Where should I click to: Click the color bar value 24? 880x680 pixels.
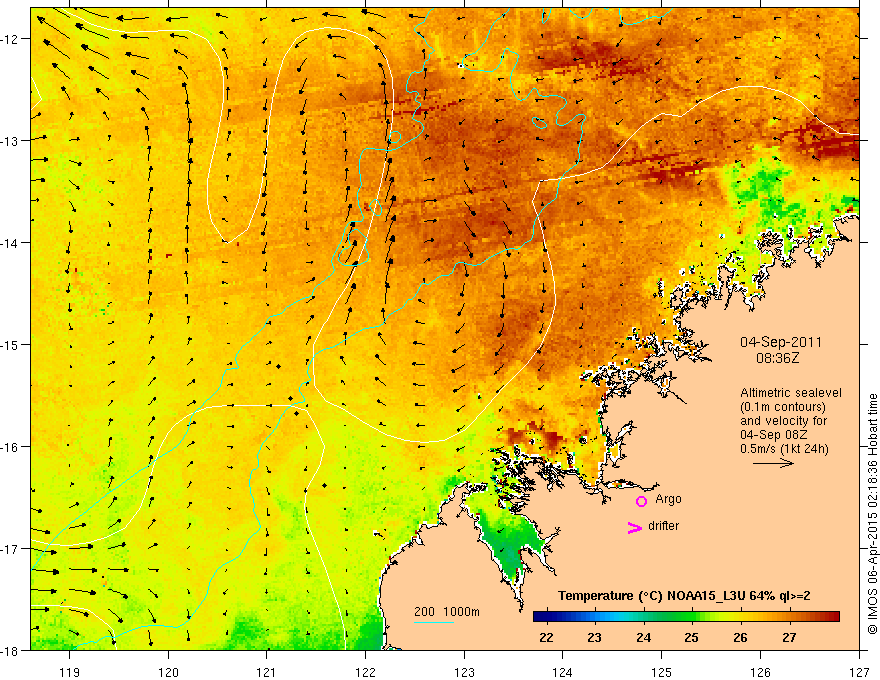[x=643, y=637]
